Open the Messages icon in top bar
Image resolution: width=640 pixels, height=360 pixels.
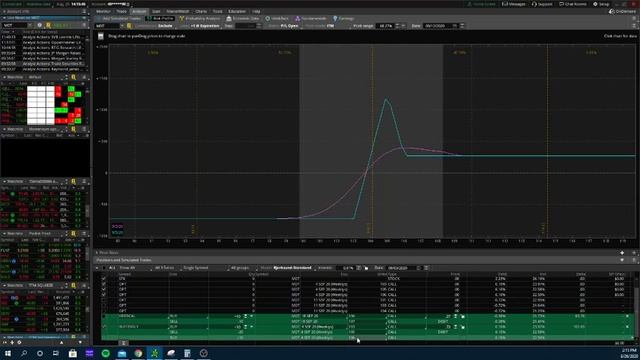tap(515, 4)
